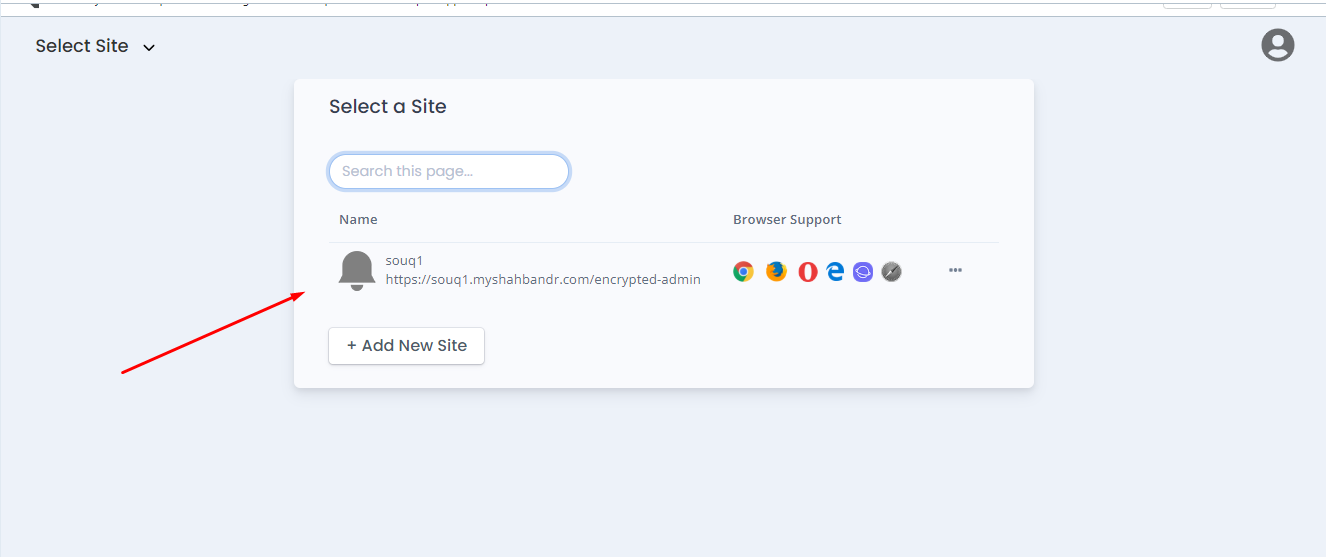The image size is (1326, 557).
Task: Expand the Select Site chevron arrow
Action: [x=149, y=47]
